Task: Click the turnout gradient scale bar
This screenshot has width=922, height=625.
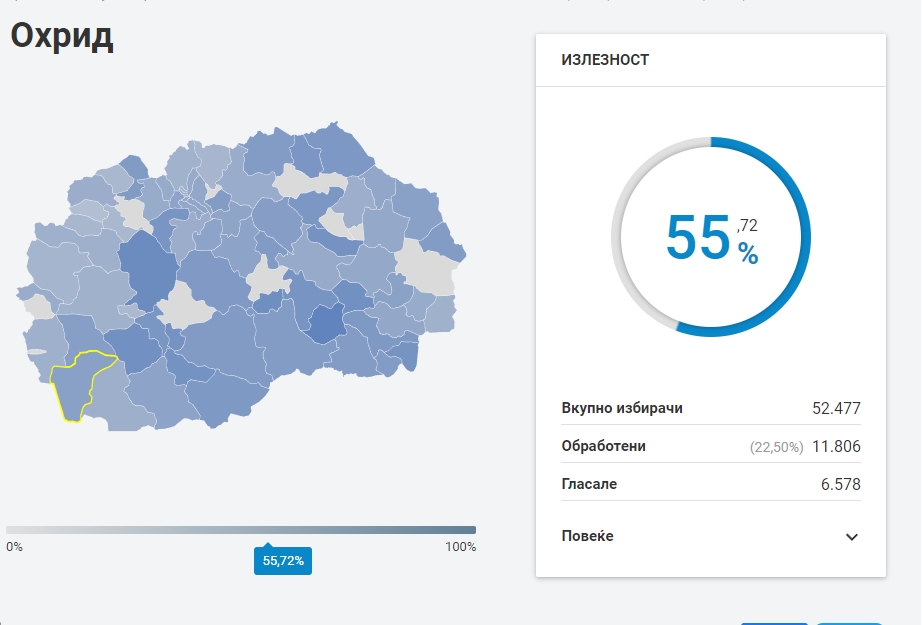Action: tap(241, 530)
